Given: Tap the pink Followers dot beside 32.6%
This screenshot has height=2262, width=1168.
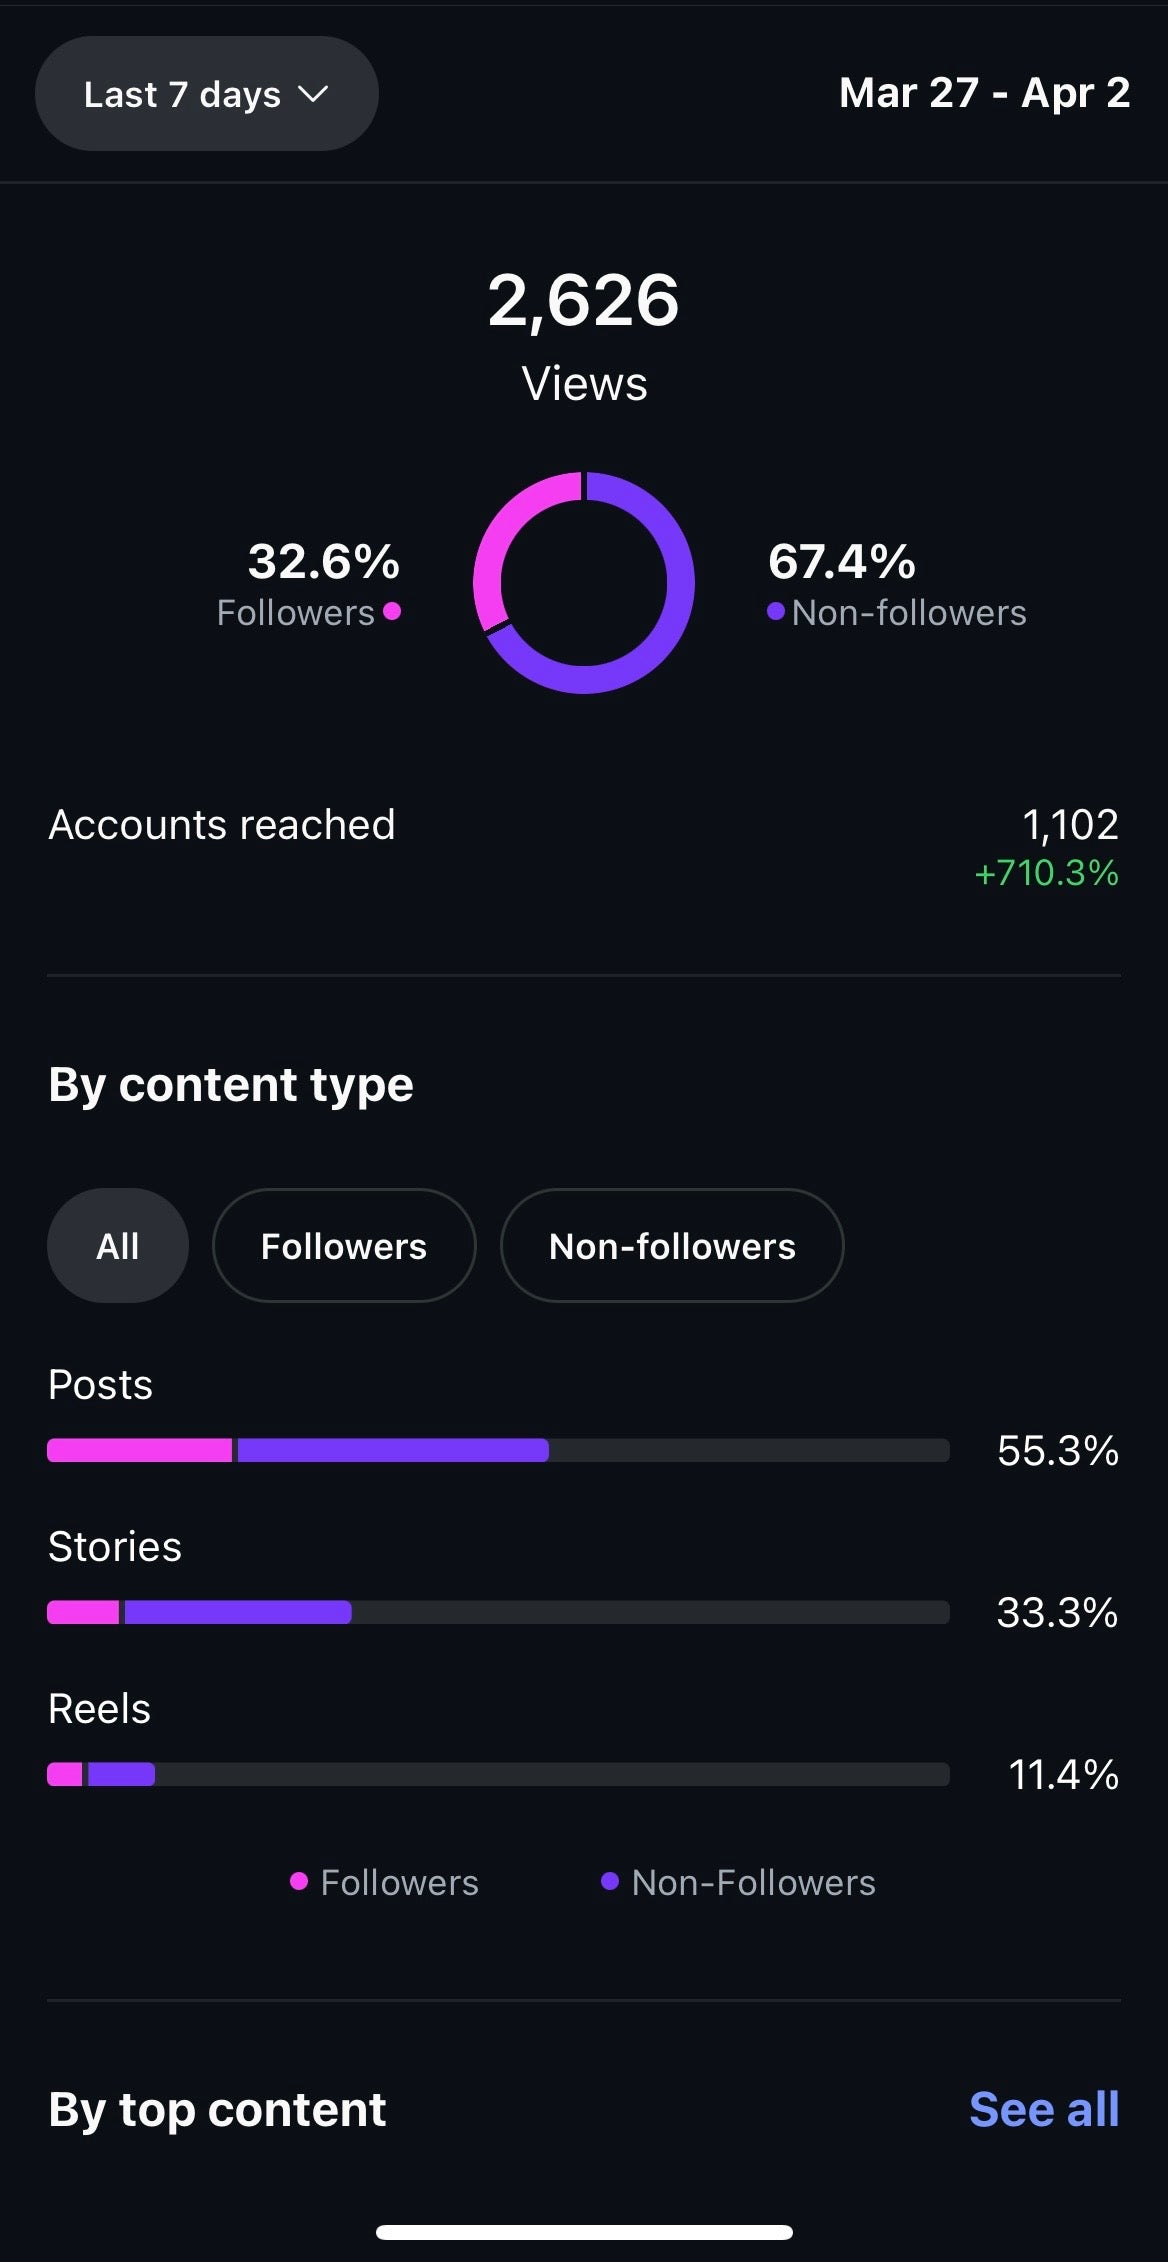Looking at the screenshot, I should coord(392,611).
